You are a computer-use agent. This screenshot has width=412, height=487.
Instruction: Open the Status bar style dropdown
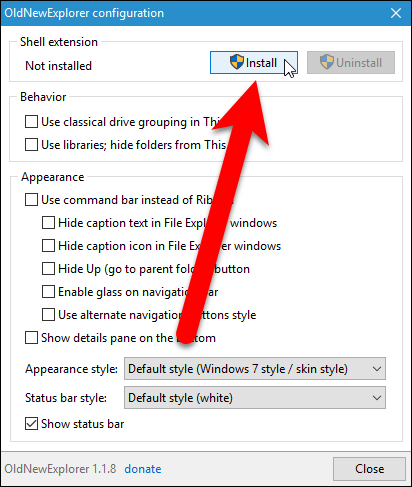255,398
